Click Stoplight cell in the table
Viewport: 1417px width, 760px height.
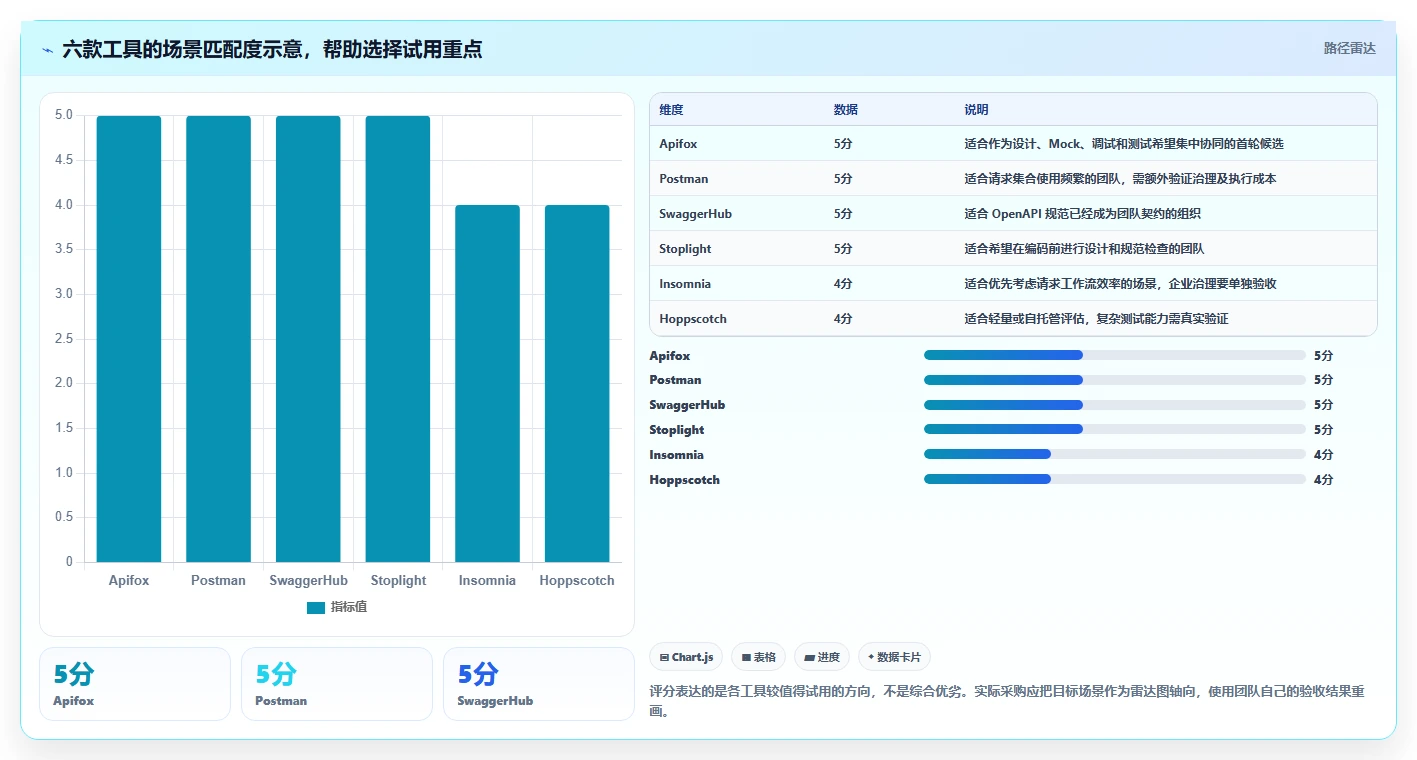(x=685, y=249)
